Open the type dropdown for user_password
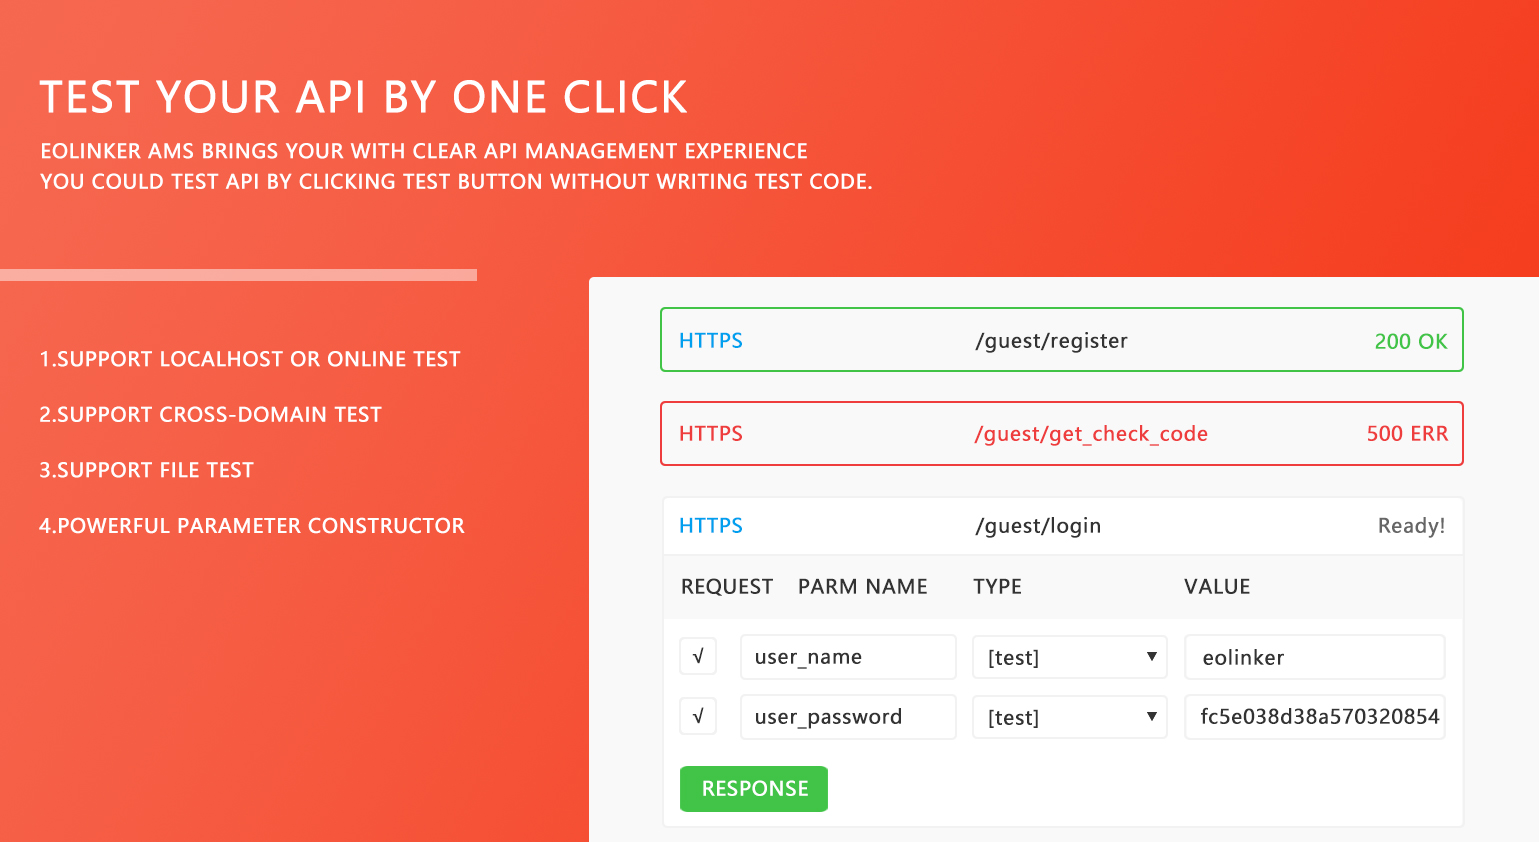The image size is (1539, 842). coord(1069,717)
